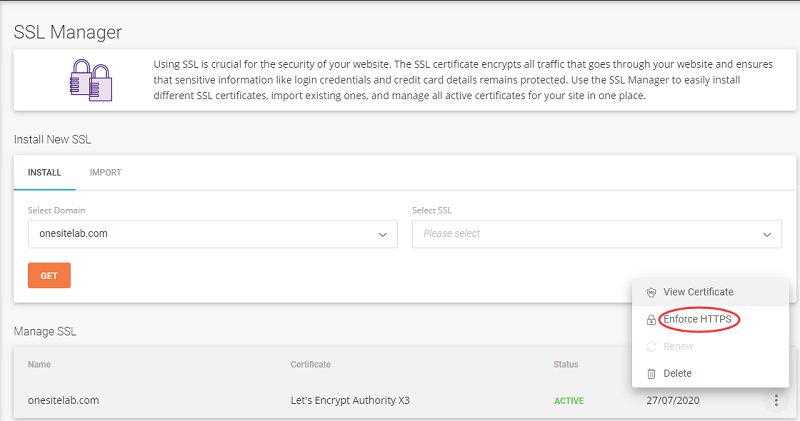
Task: Open the onesitelab.com domain combo box
Action: (213, 234)
